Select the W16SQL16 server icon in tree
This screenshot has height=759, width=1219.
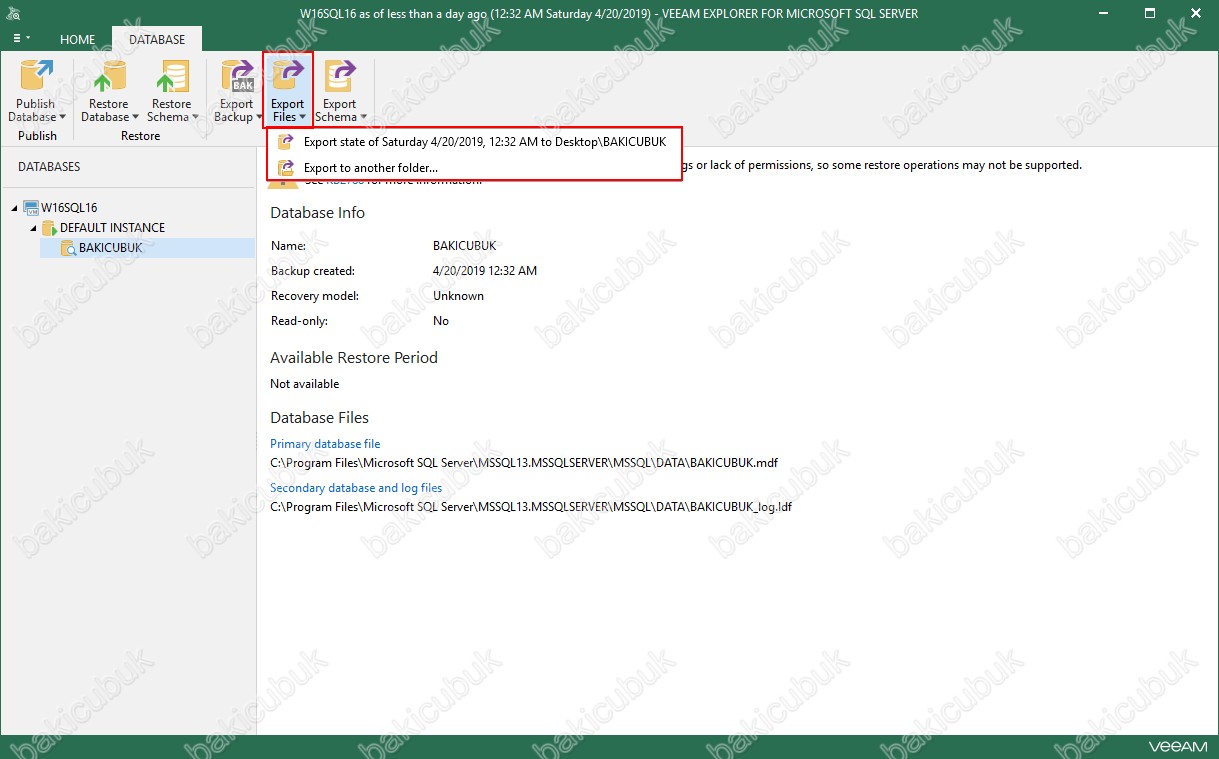point(31,208)
